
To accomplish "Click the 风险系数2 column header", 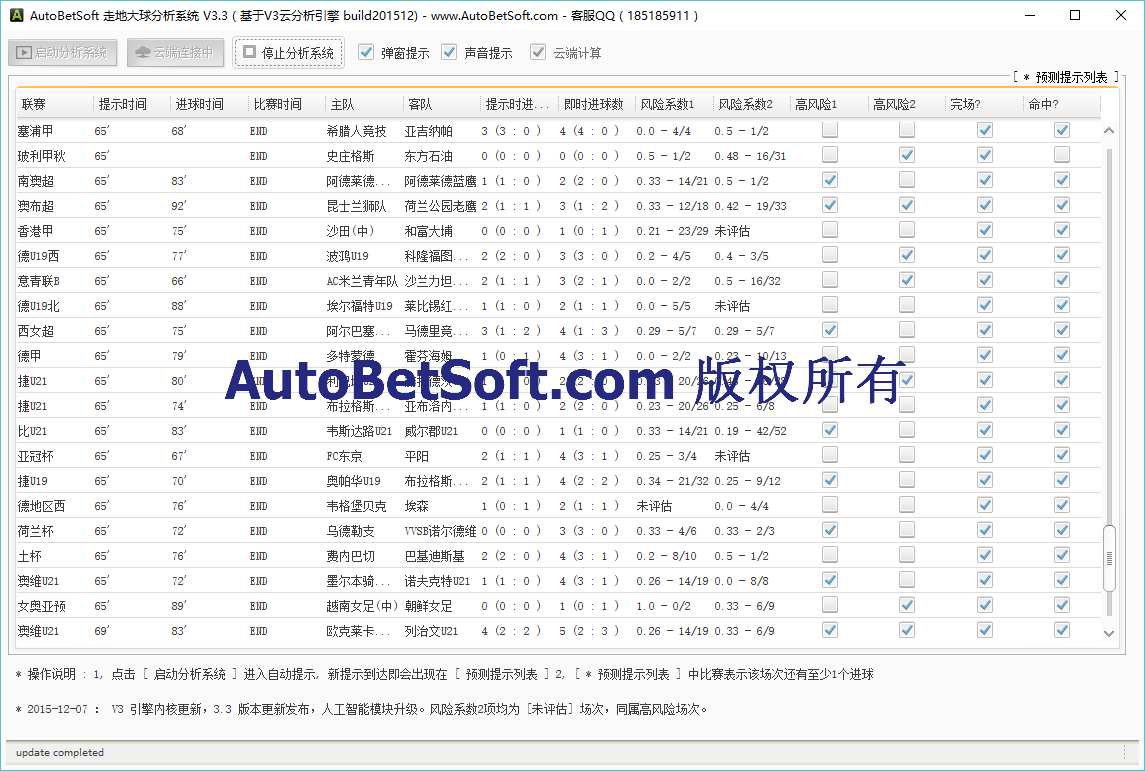I will click(751, 104).
